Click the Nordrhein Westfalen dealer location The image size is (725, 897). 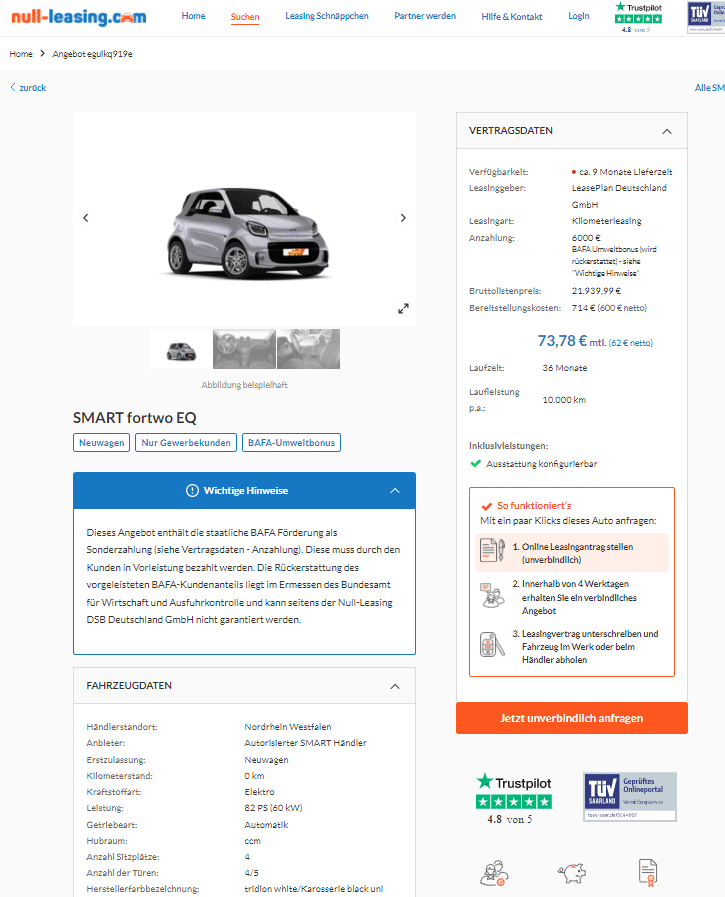288,727
